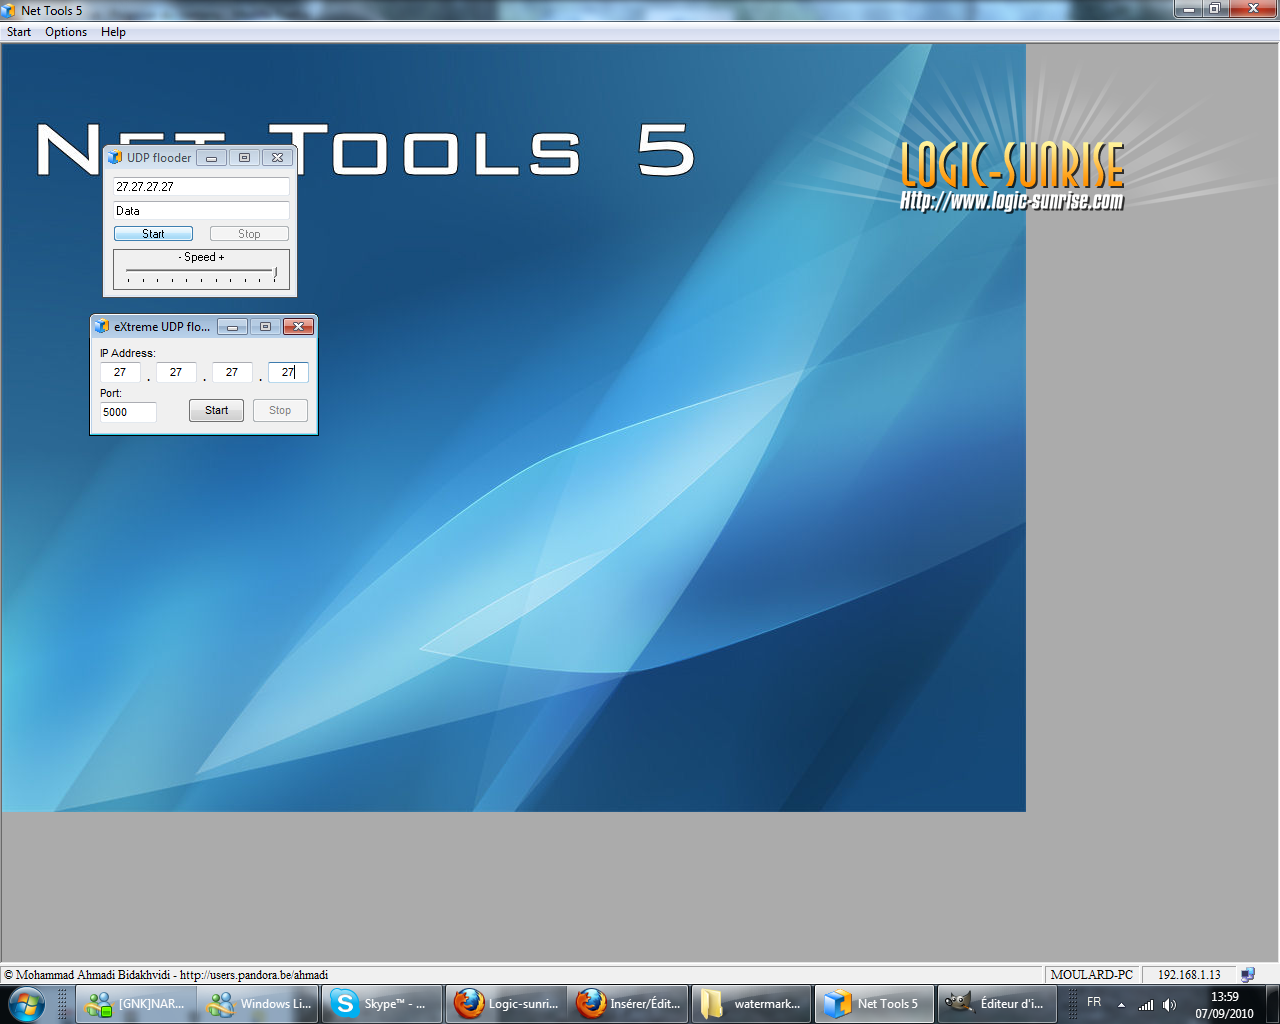The height and width of the screenshot is (1024, 1280).
Task: Click Stop in eXtreme UDP flooder
Action: [280, 411]
